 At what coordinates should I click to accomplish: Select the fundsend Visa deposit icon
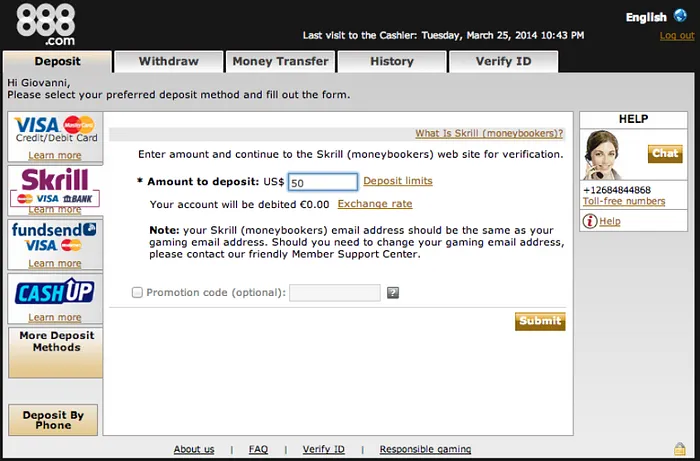(55, 238)
